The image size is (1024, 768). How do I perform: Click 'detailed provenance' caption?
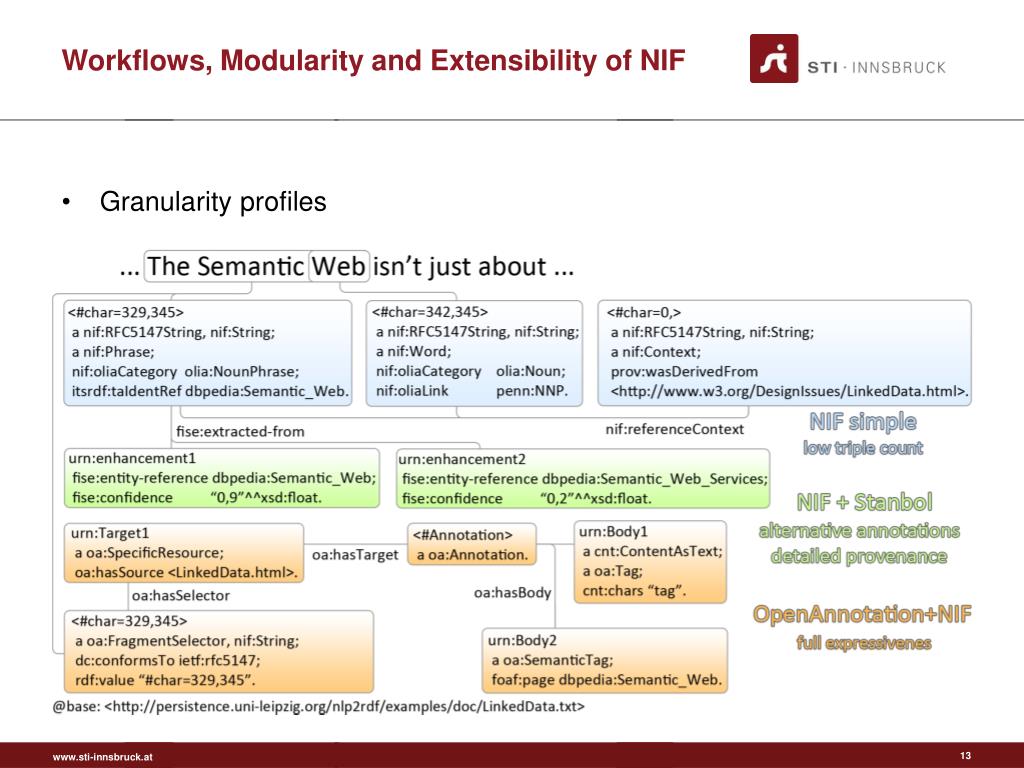tap(859, 556)
